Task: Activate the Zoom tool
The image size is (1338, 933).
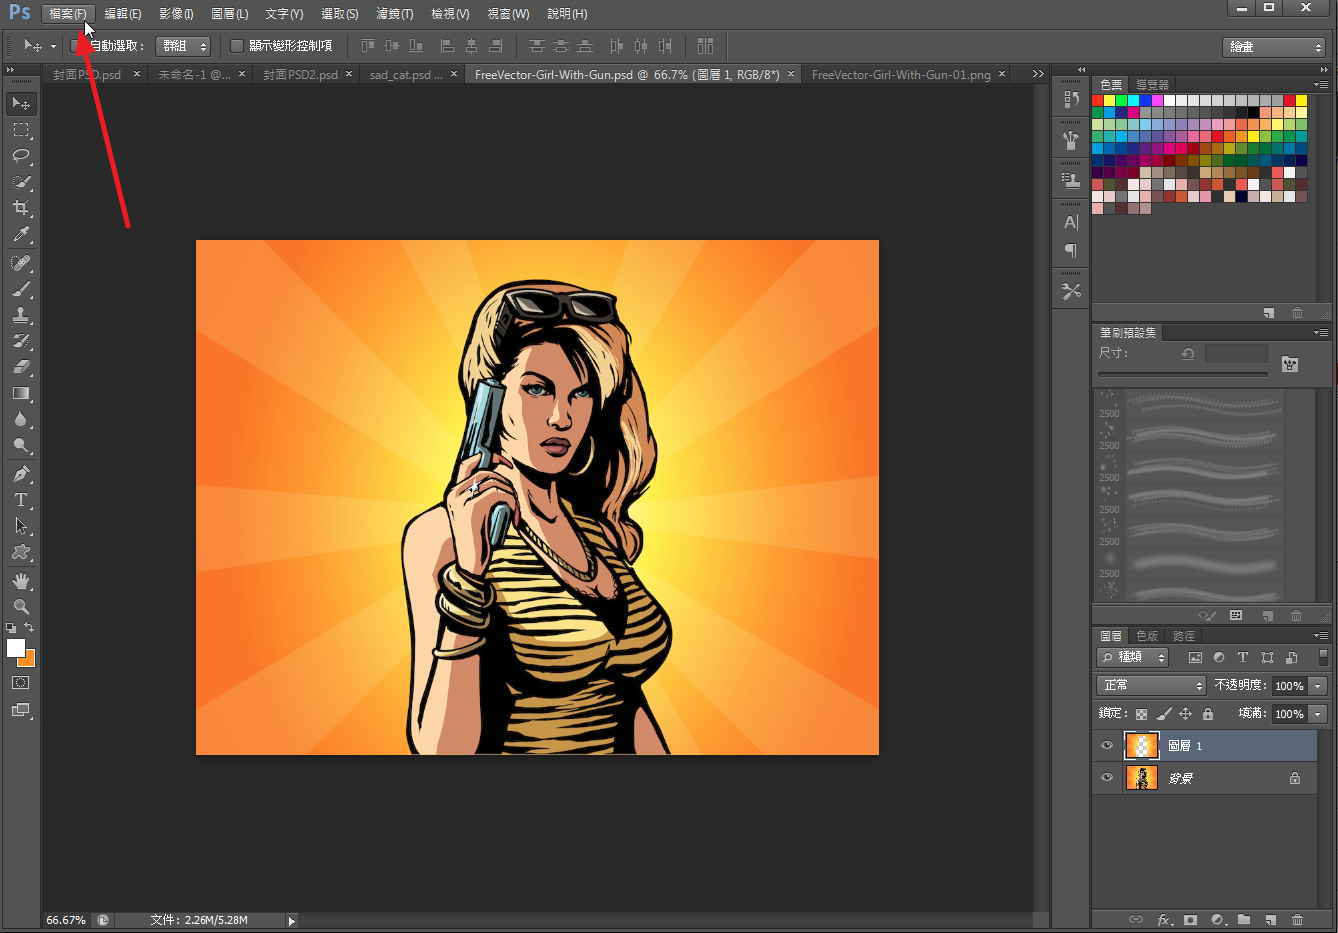Action: (x=21, y=607)
